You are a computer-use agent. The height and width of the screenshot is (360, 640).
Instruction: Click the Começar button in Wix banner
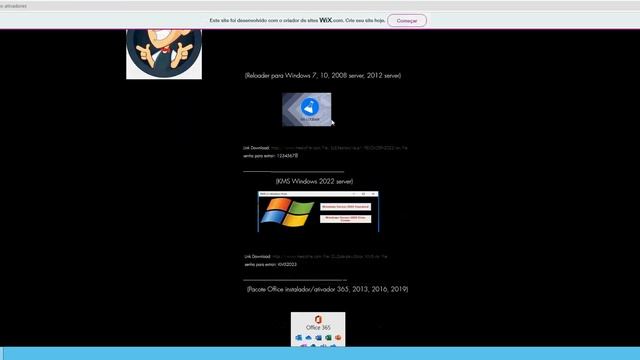coord(407,20)
